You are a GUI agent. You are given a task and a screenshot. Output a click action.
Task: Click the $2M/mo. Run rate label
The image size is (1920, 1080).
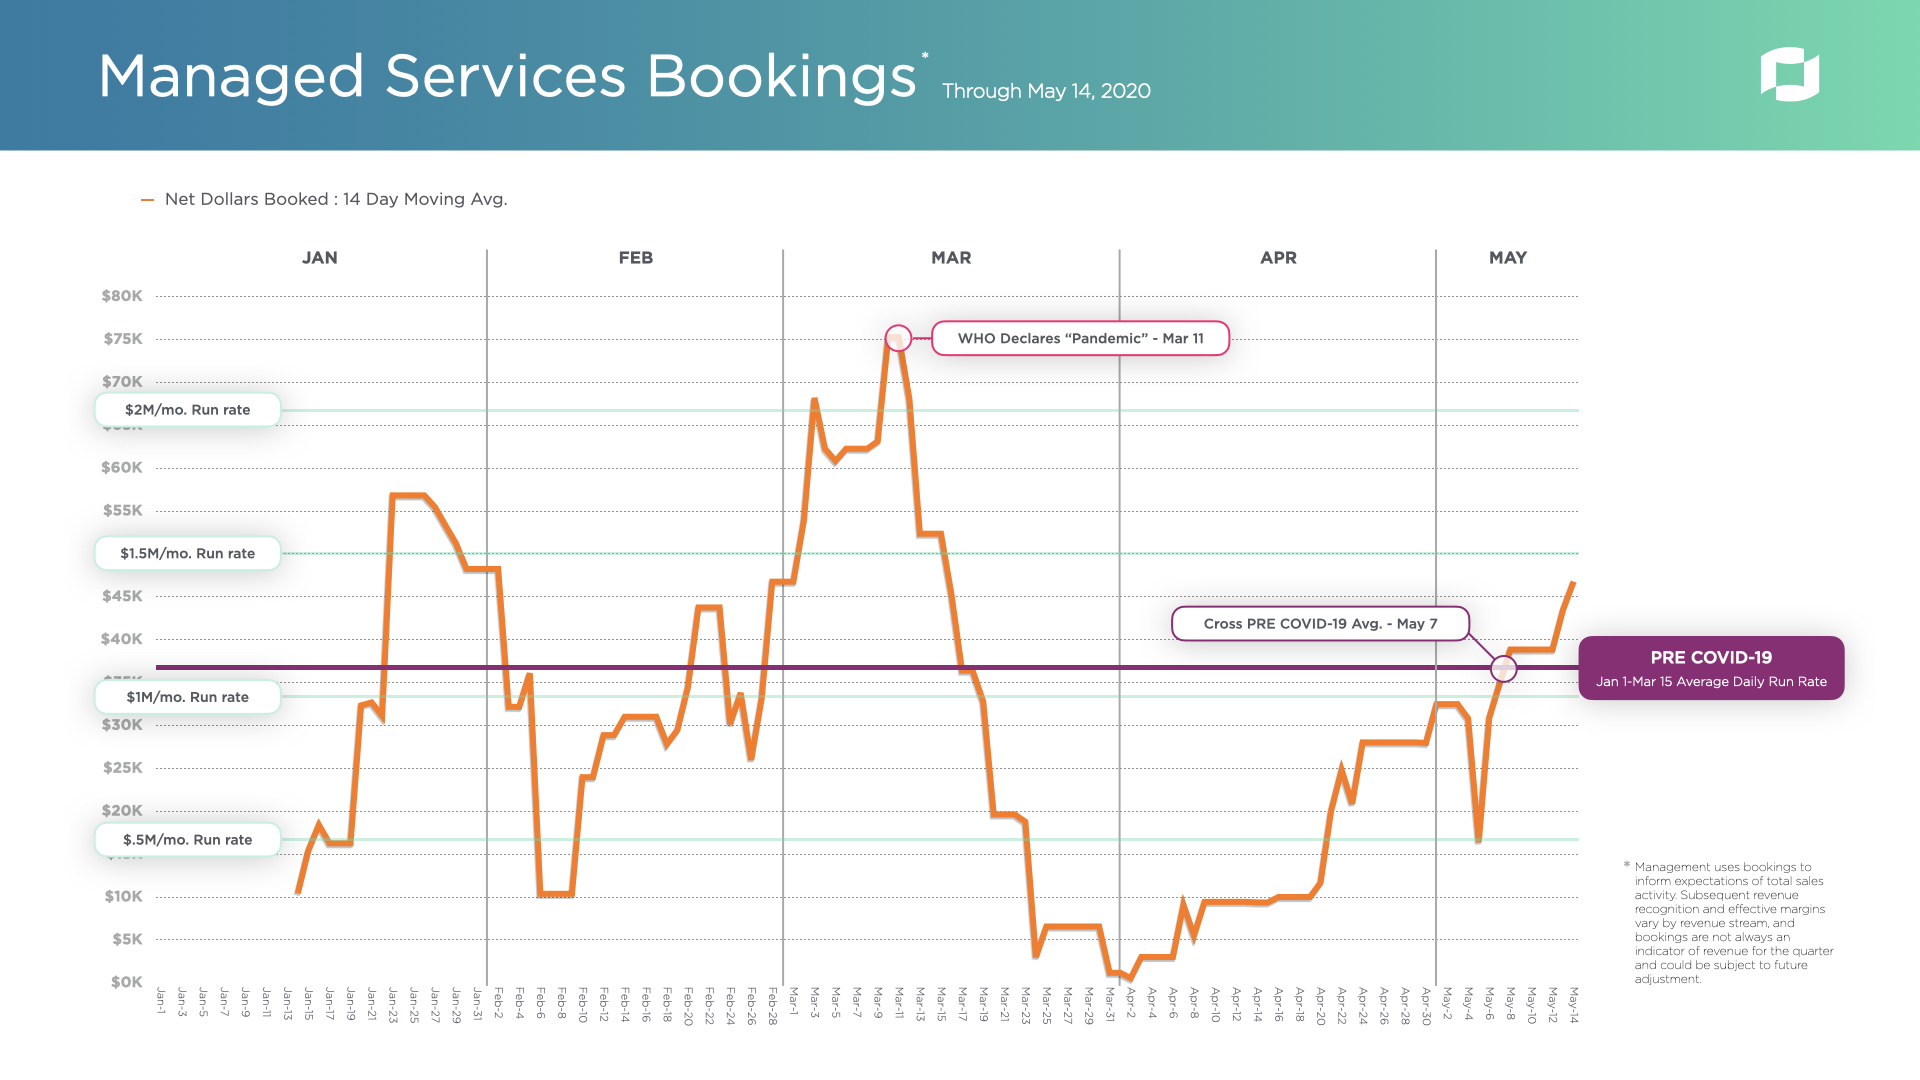point(187,410)
